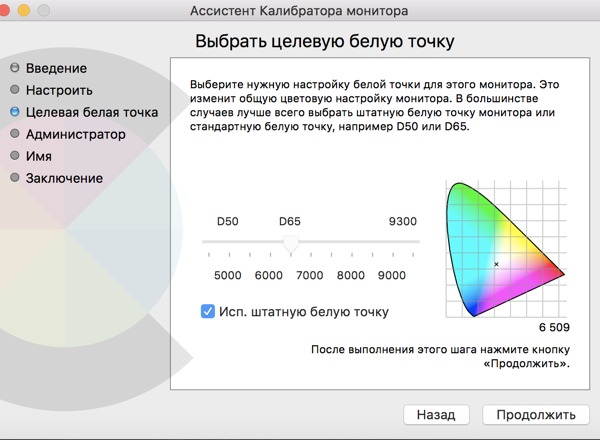Click the slider track near 9300
Viewport: 600px width, 440px height.
[x=403, y=242]
